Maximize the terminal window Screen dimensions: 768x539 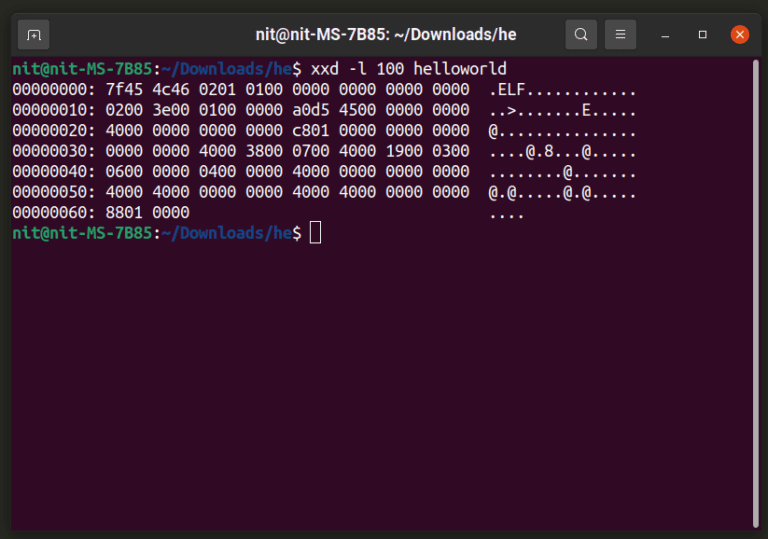702,35
